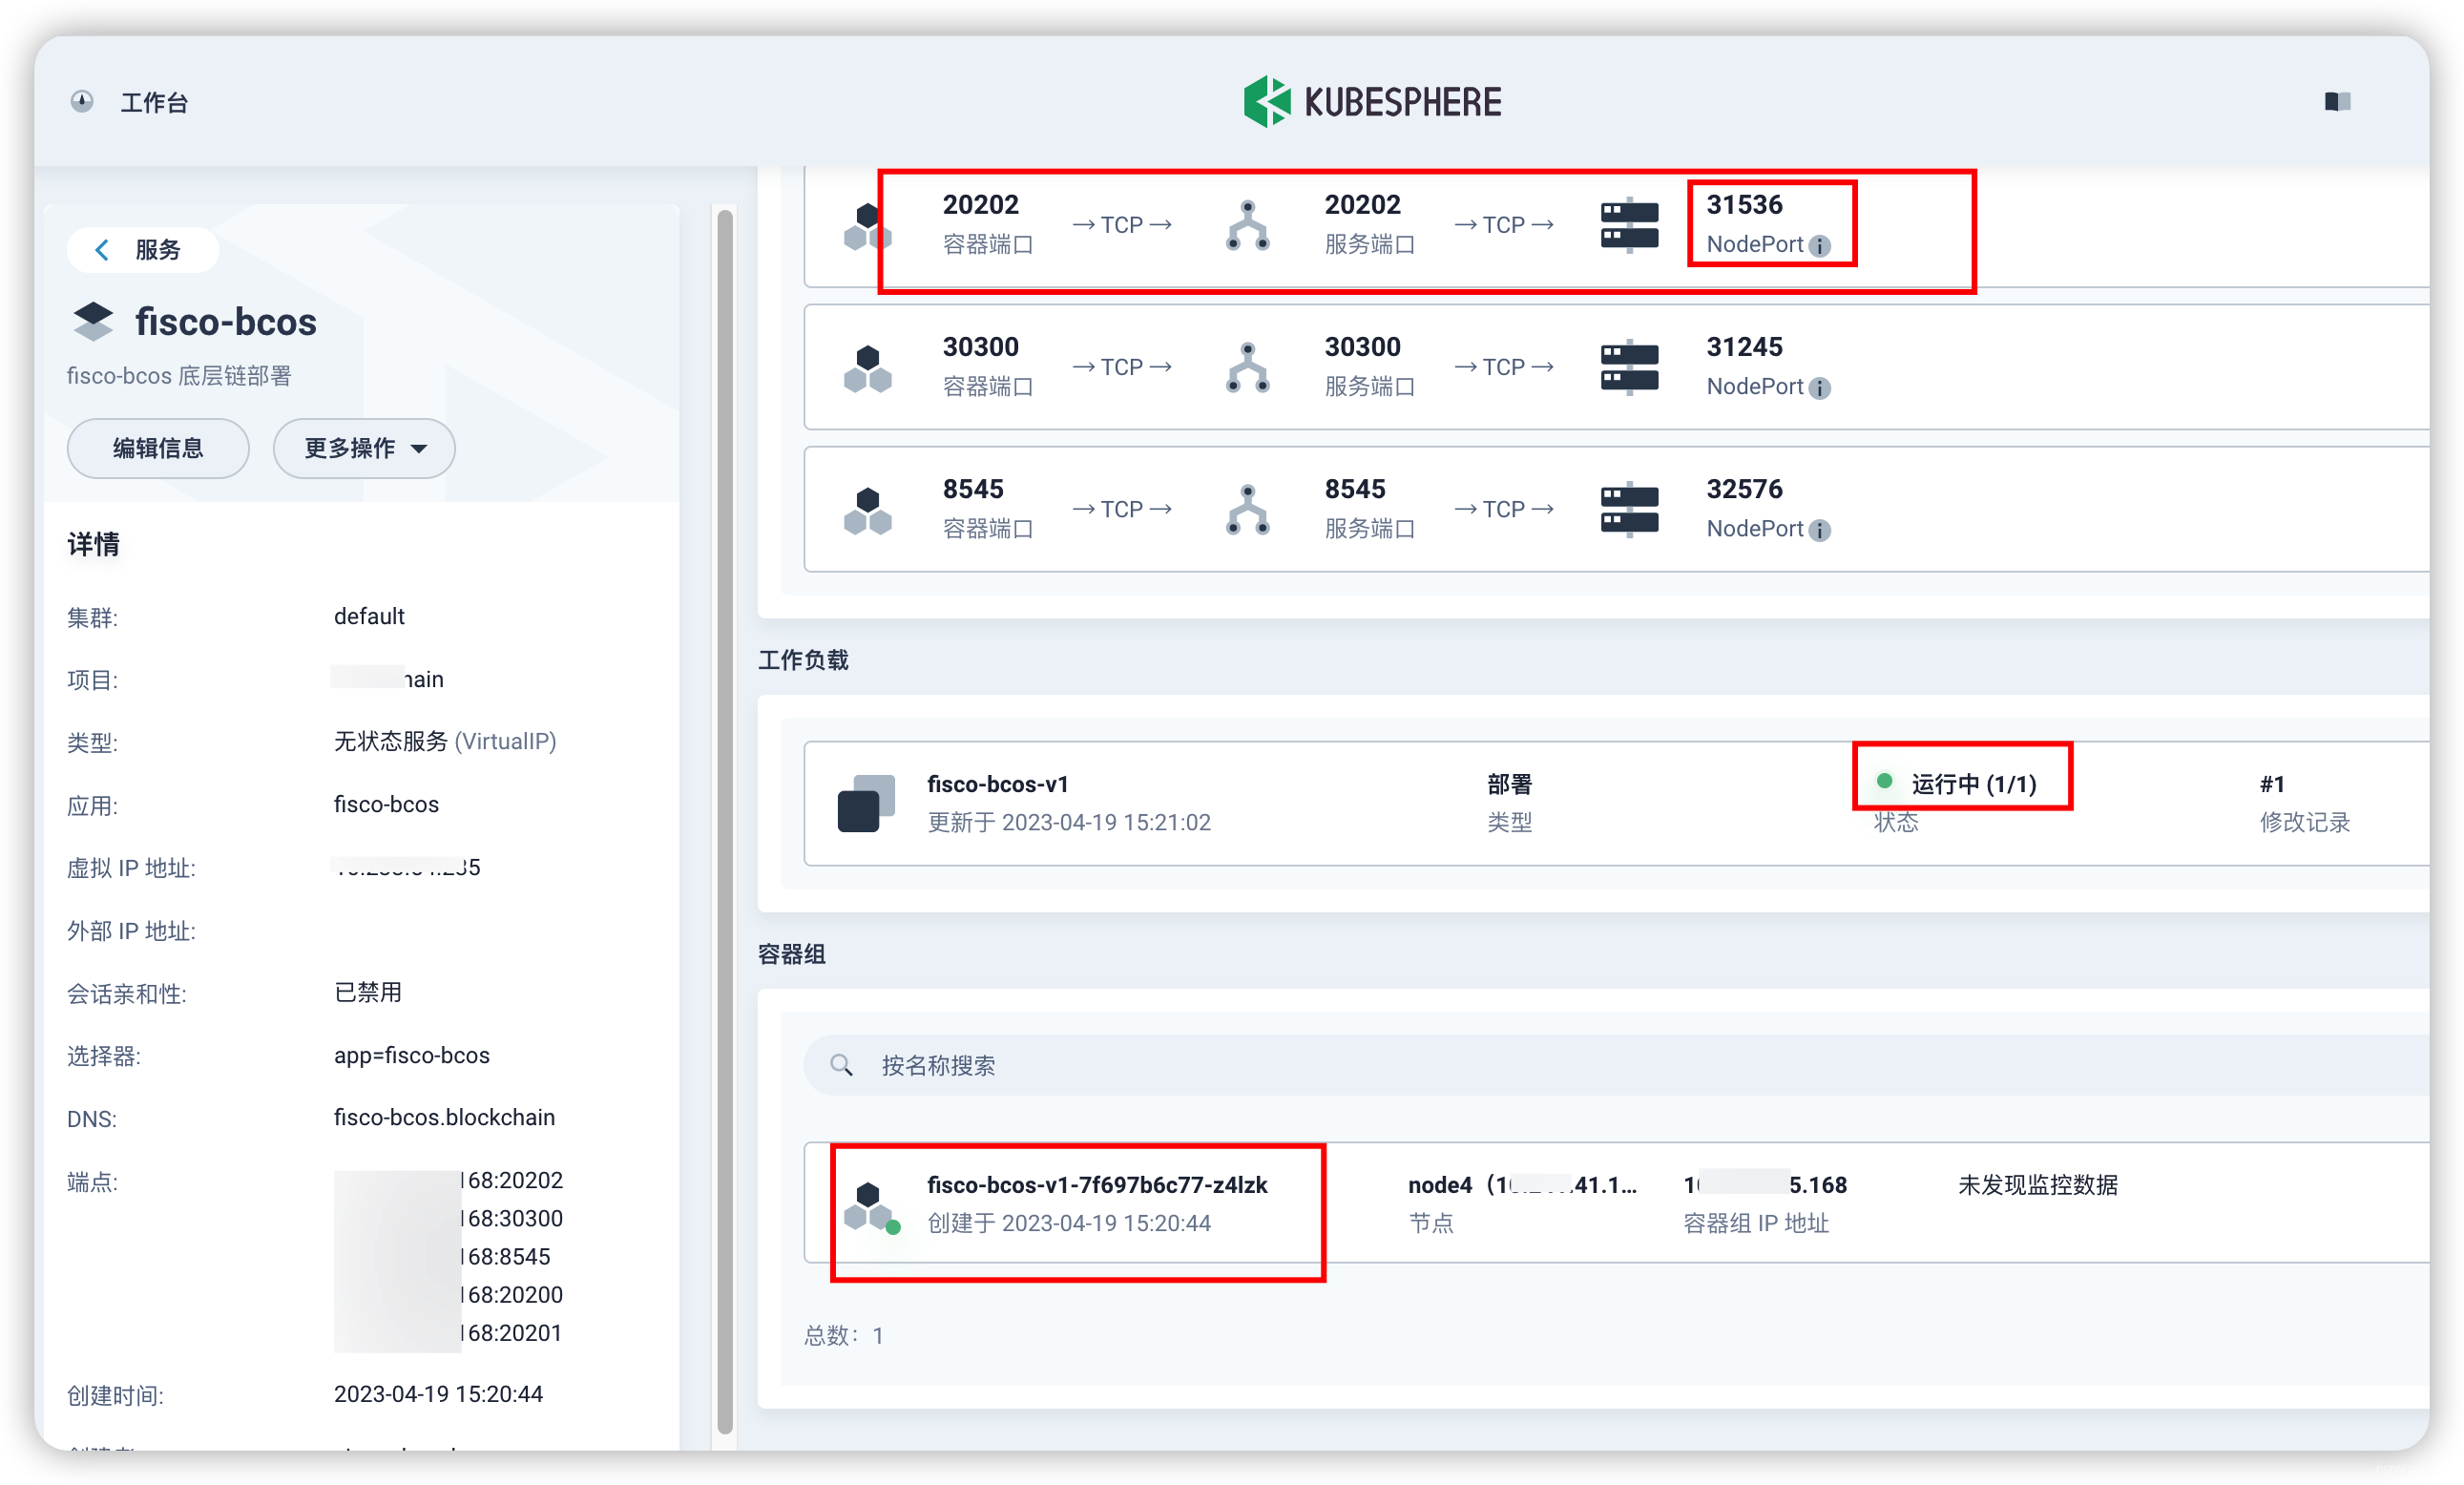The width and height of the screenshot is (2464, 1485).
Task: Click the search magnifier icon
Action: [x=842, y=1065]
